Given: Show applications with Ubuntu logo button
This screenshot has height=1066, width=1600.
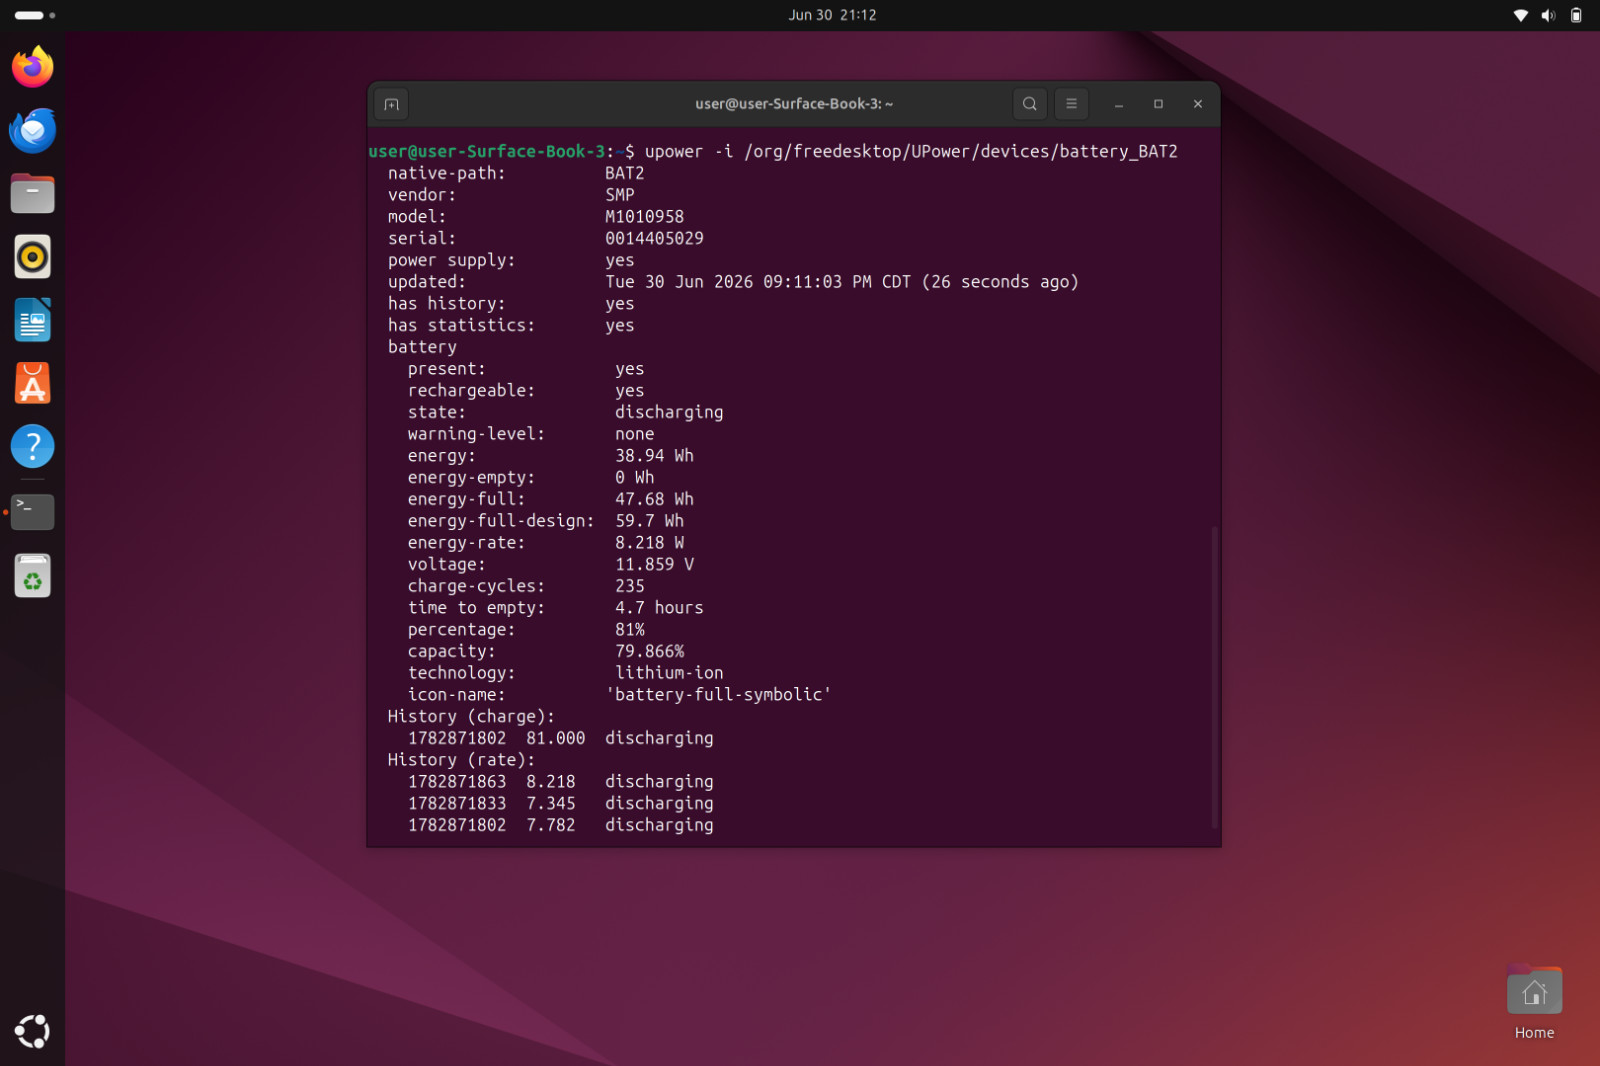Looking at the screenshot, I should pyautogui.click(x=33, y=1031).
